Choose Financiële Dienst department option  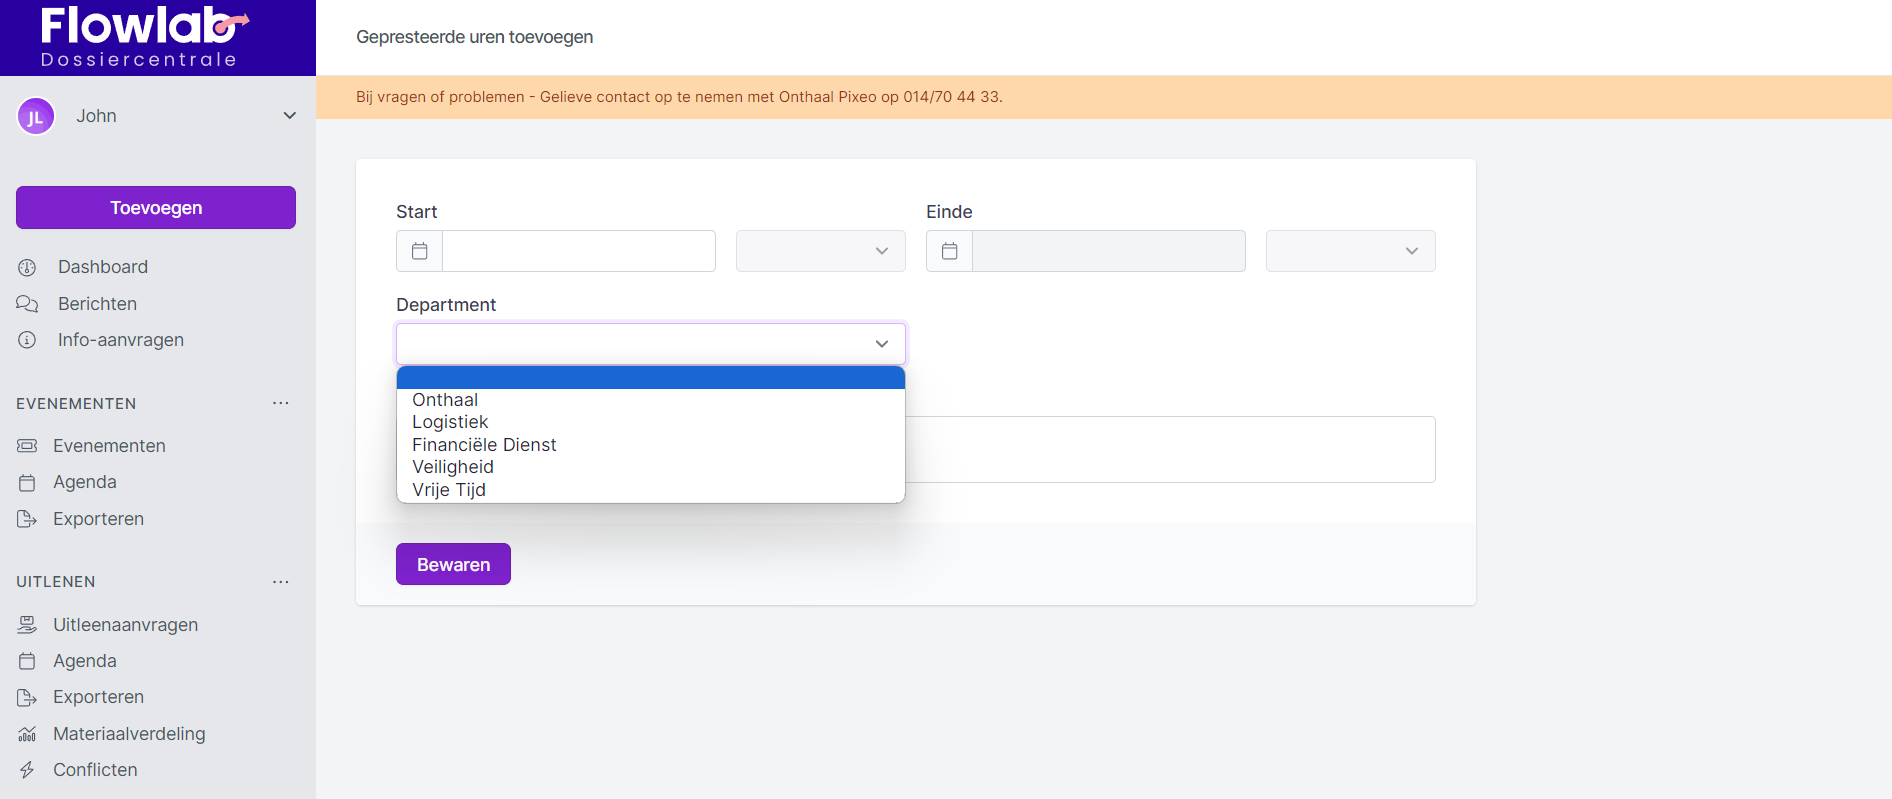pos(484,445)
